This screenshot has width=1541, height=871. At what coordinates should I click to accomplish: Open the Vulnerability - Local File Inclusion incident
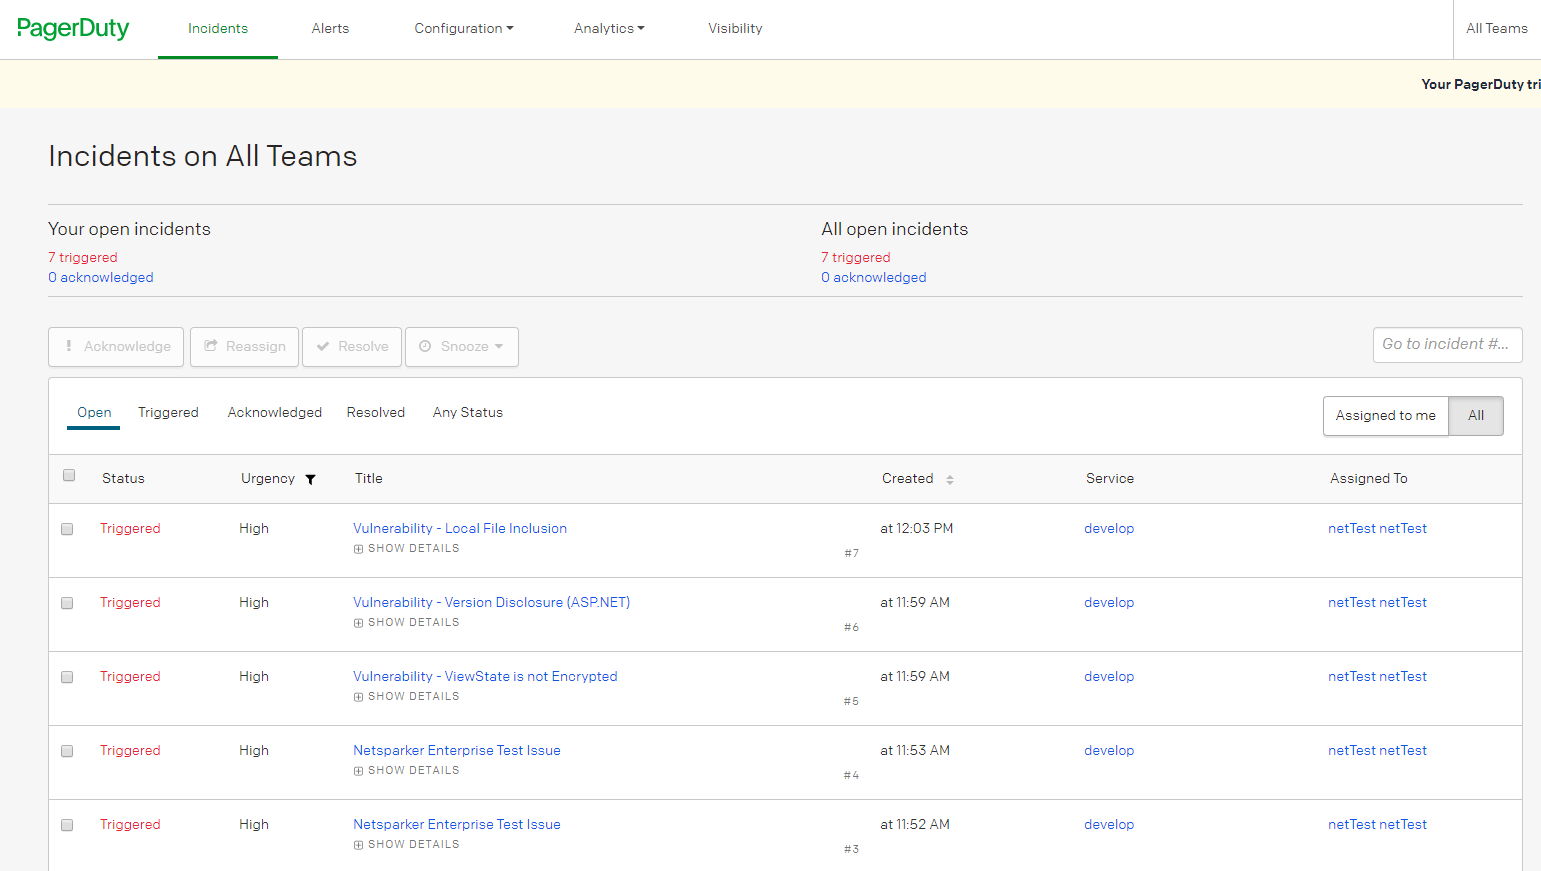[x=459, y=528]
